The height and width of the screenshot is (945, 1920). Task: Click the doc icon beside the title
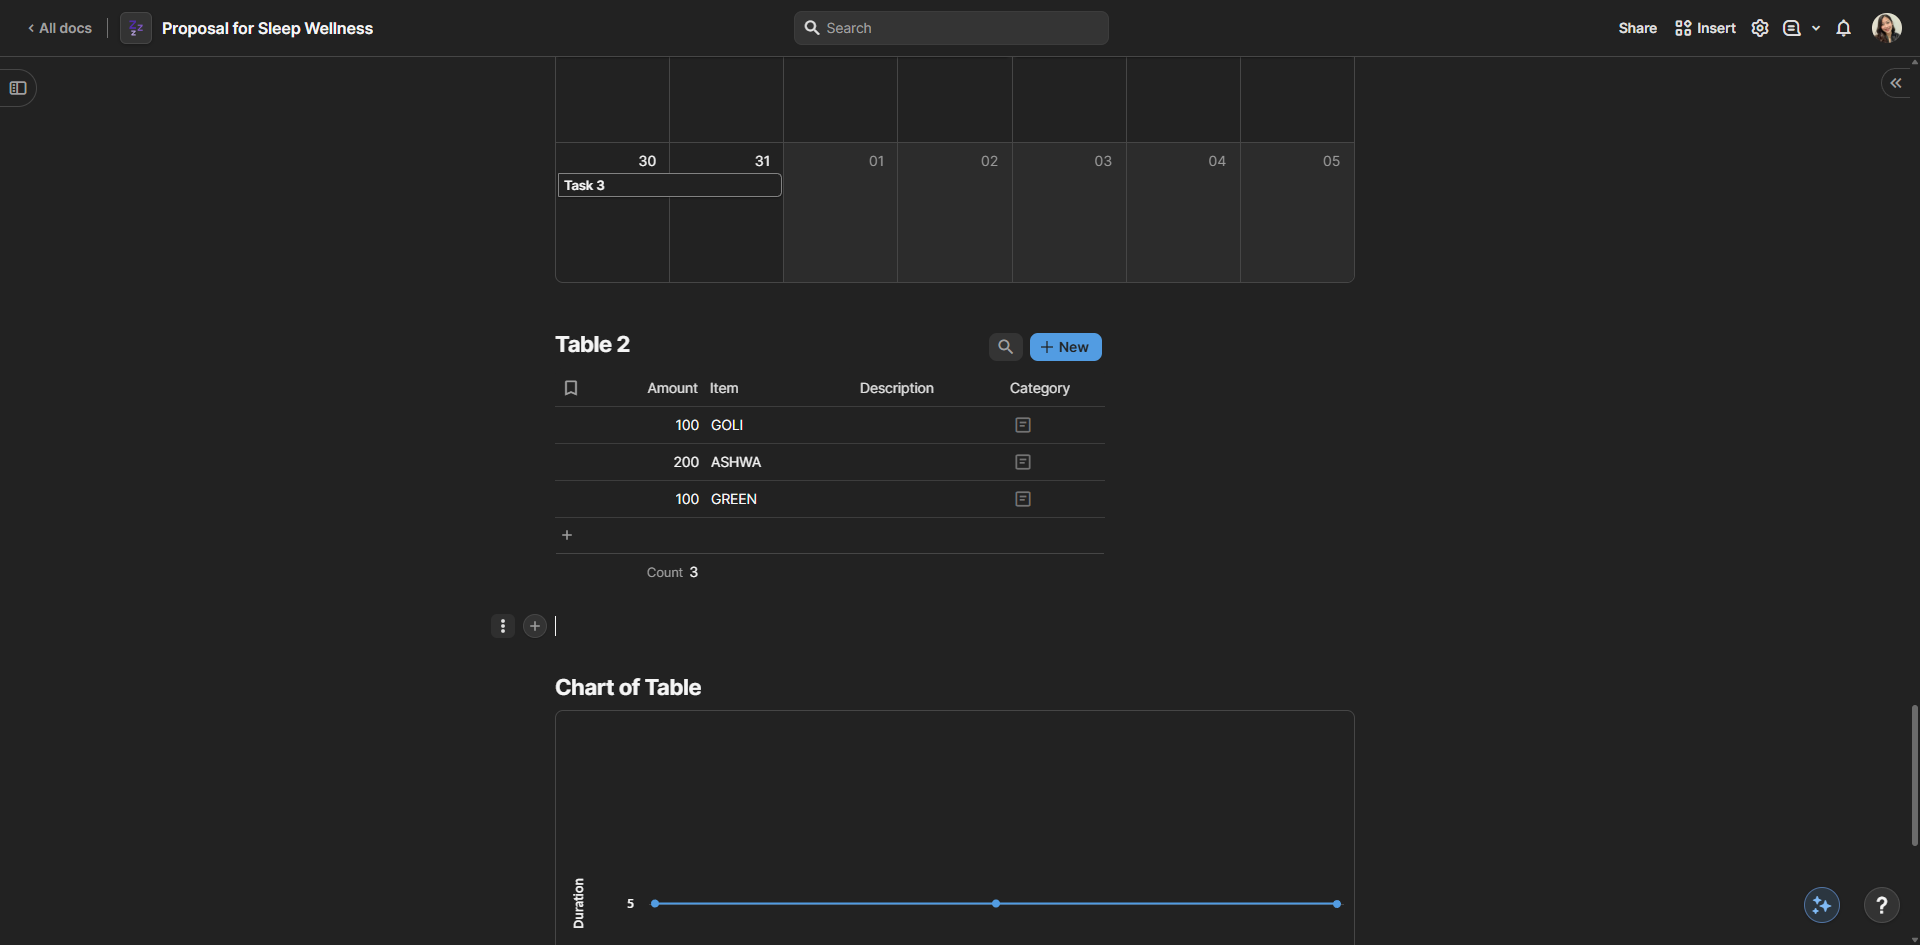[136, 28]
